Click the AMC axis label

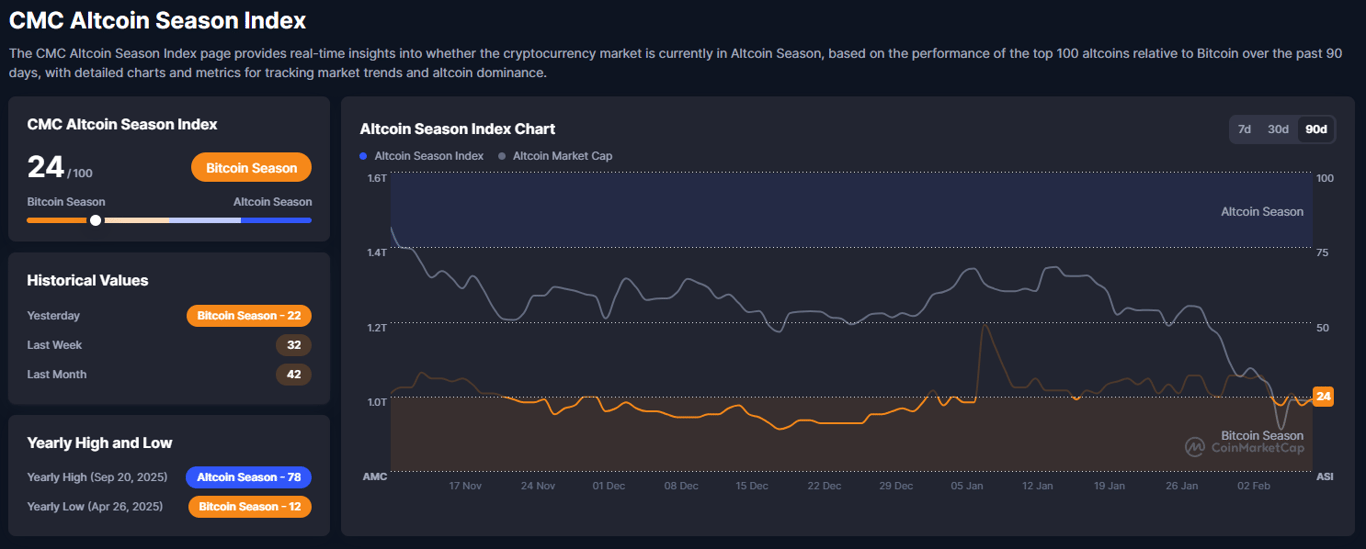[374, 477]
